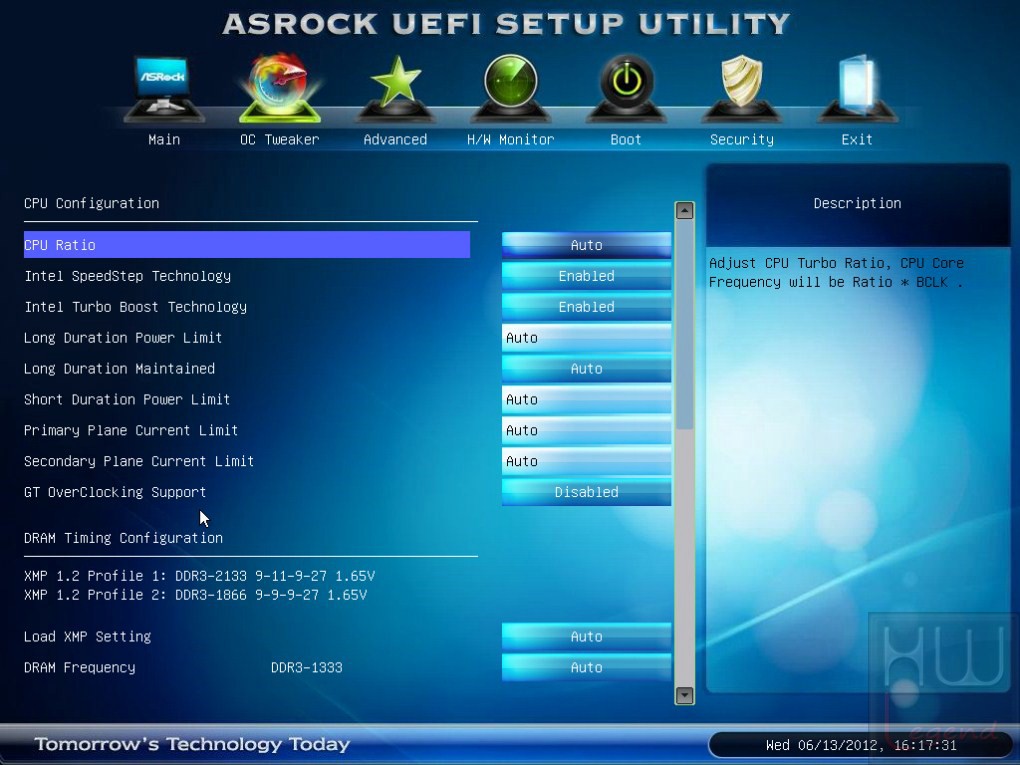1020x765 pixels.
Task: Go to the H/W Monitor tab label
Action: click(511, 139)
